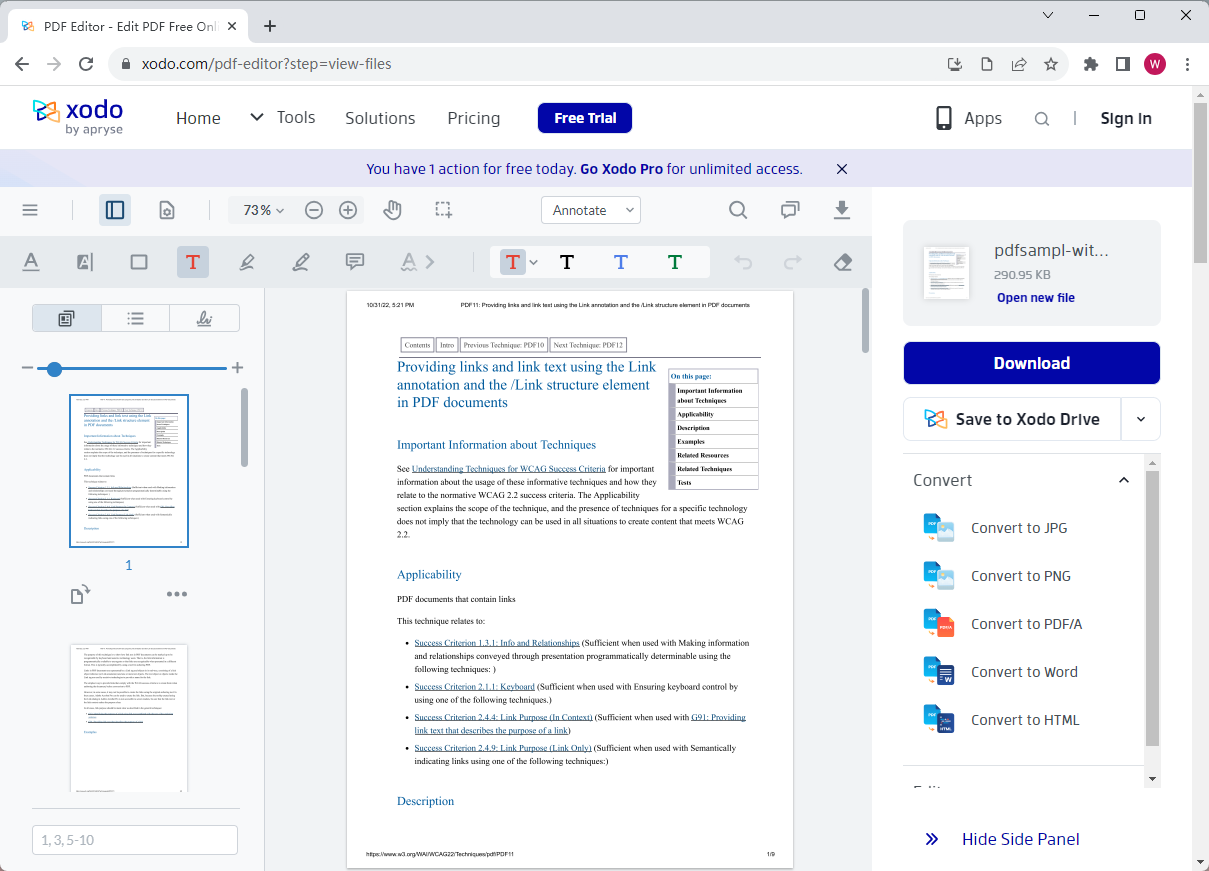
Task: Toggle the comments panel icon
Action: (790, 210)
